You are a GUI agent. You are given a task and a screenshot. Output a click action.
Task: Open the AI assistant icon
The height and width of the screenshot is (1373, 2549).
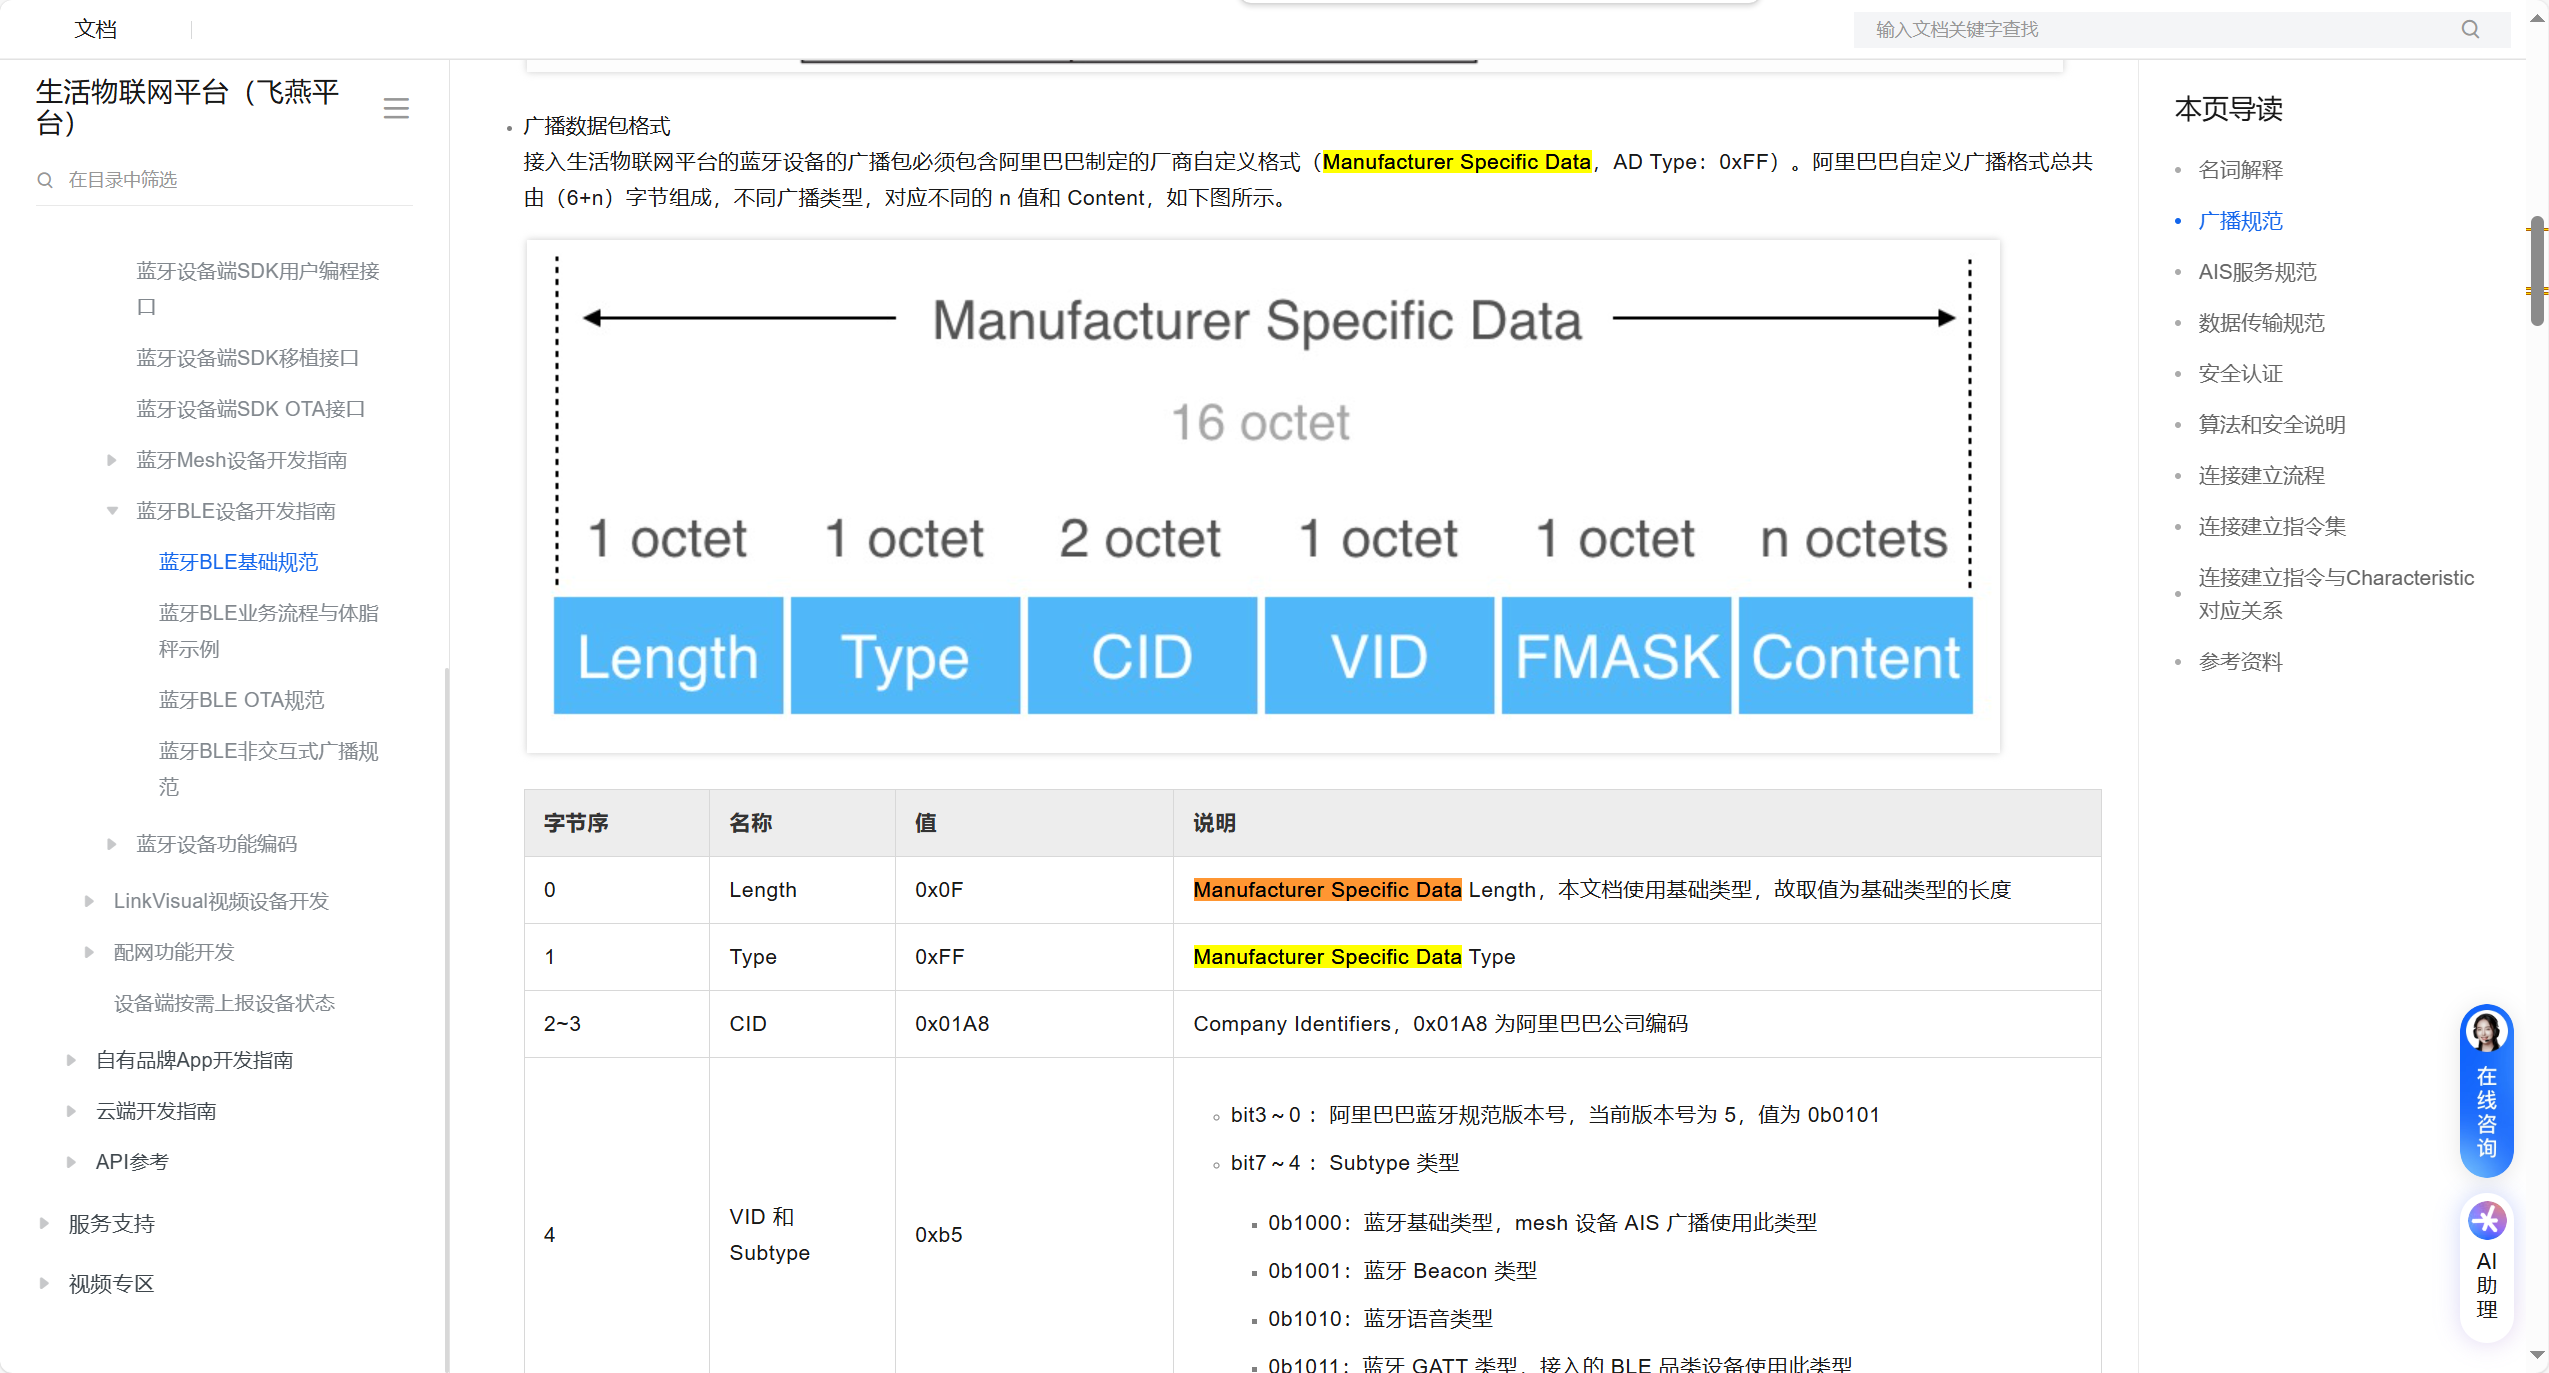click(2486, 1221)
